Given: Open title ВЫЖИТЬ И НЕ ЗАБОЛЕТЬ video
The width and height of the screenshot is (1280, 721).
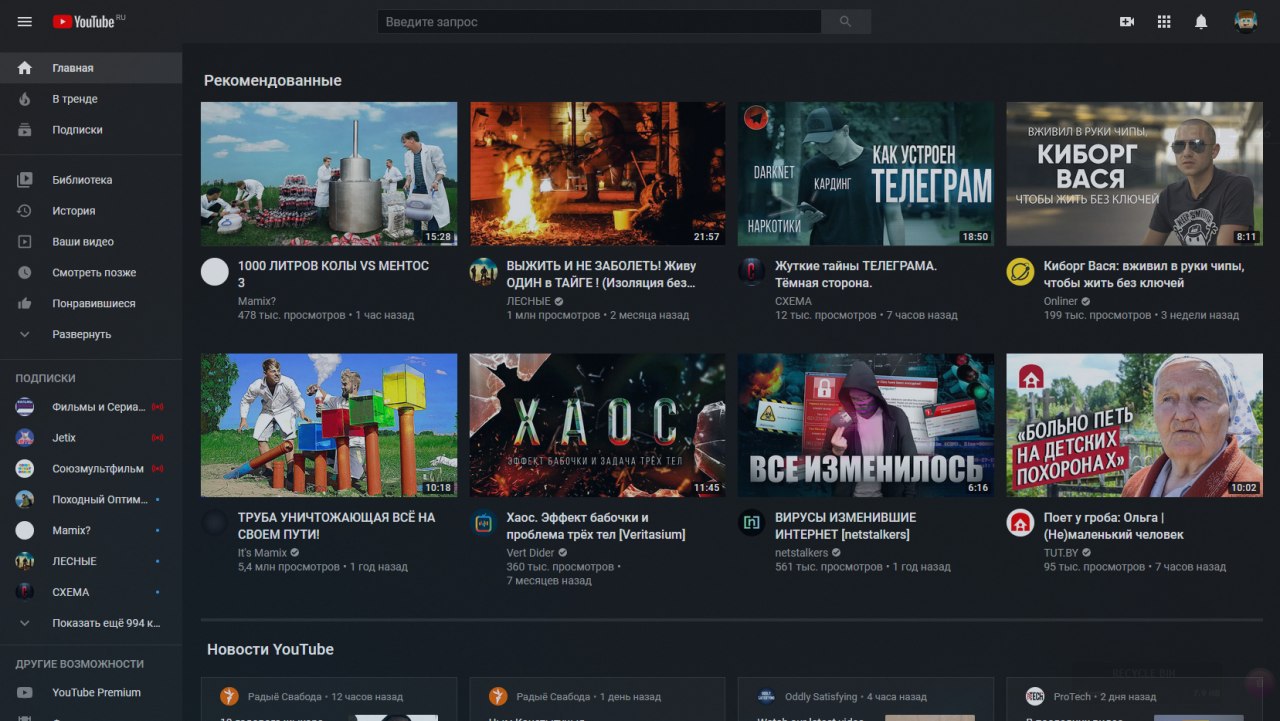Looking at the screenshot, I should pyautogui.click(x=601, y=275).
